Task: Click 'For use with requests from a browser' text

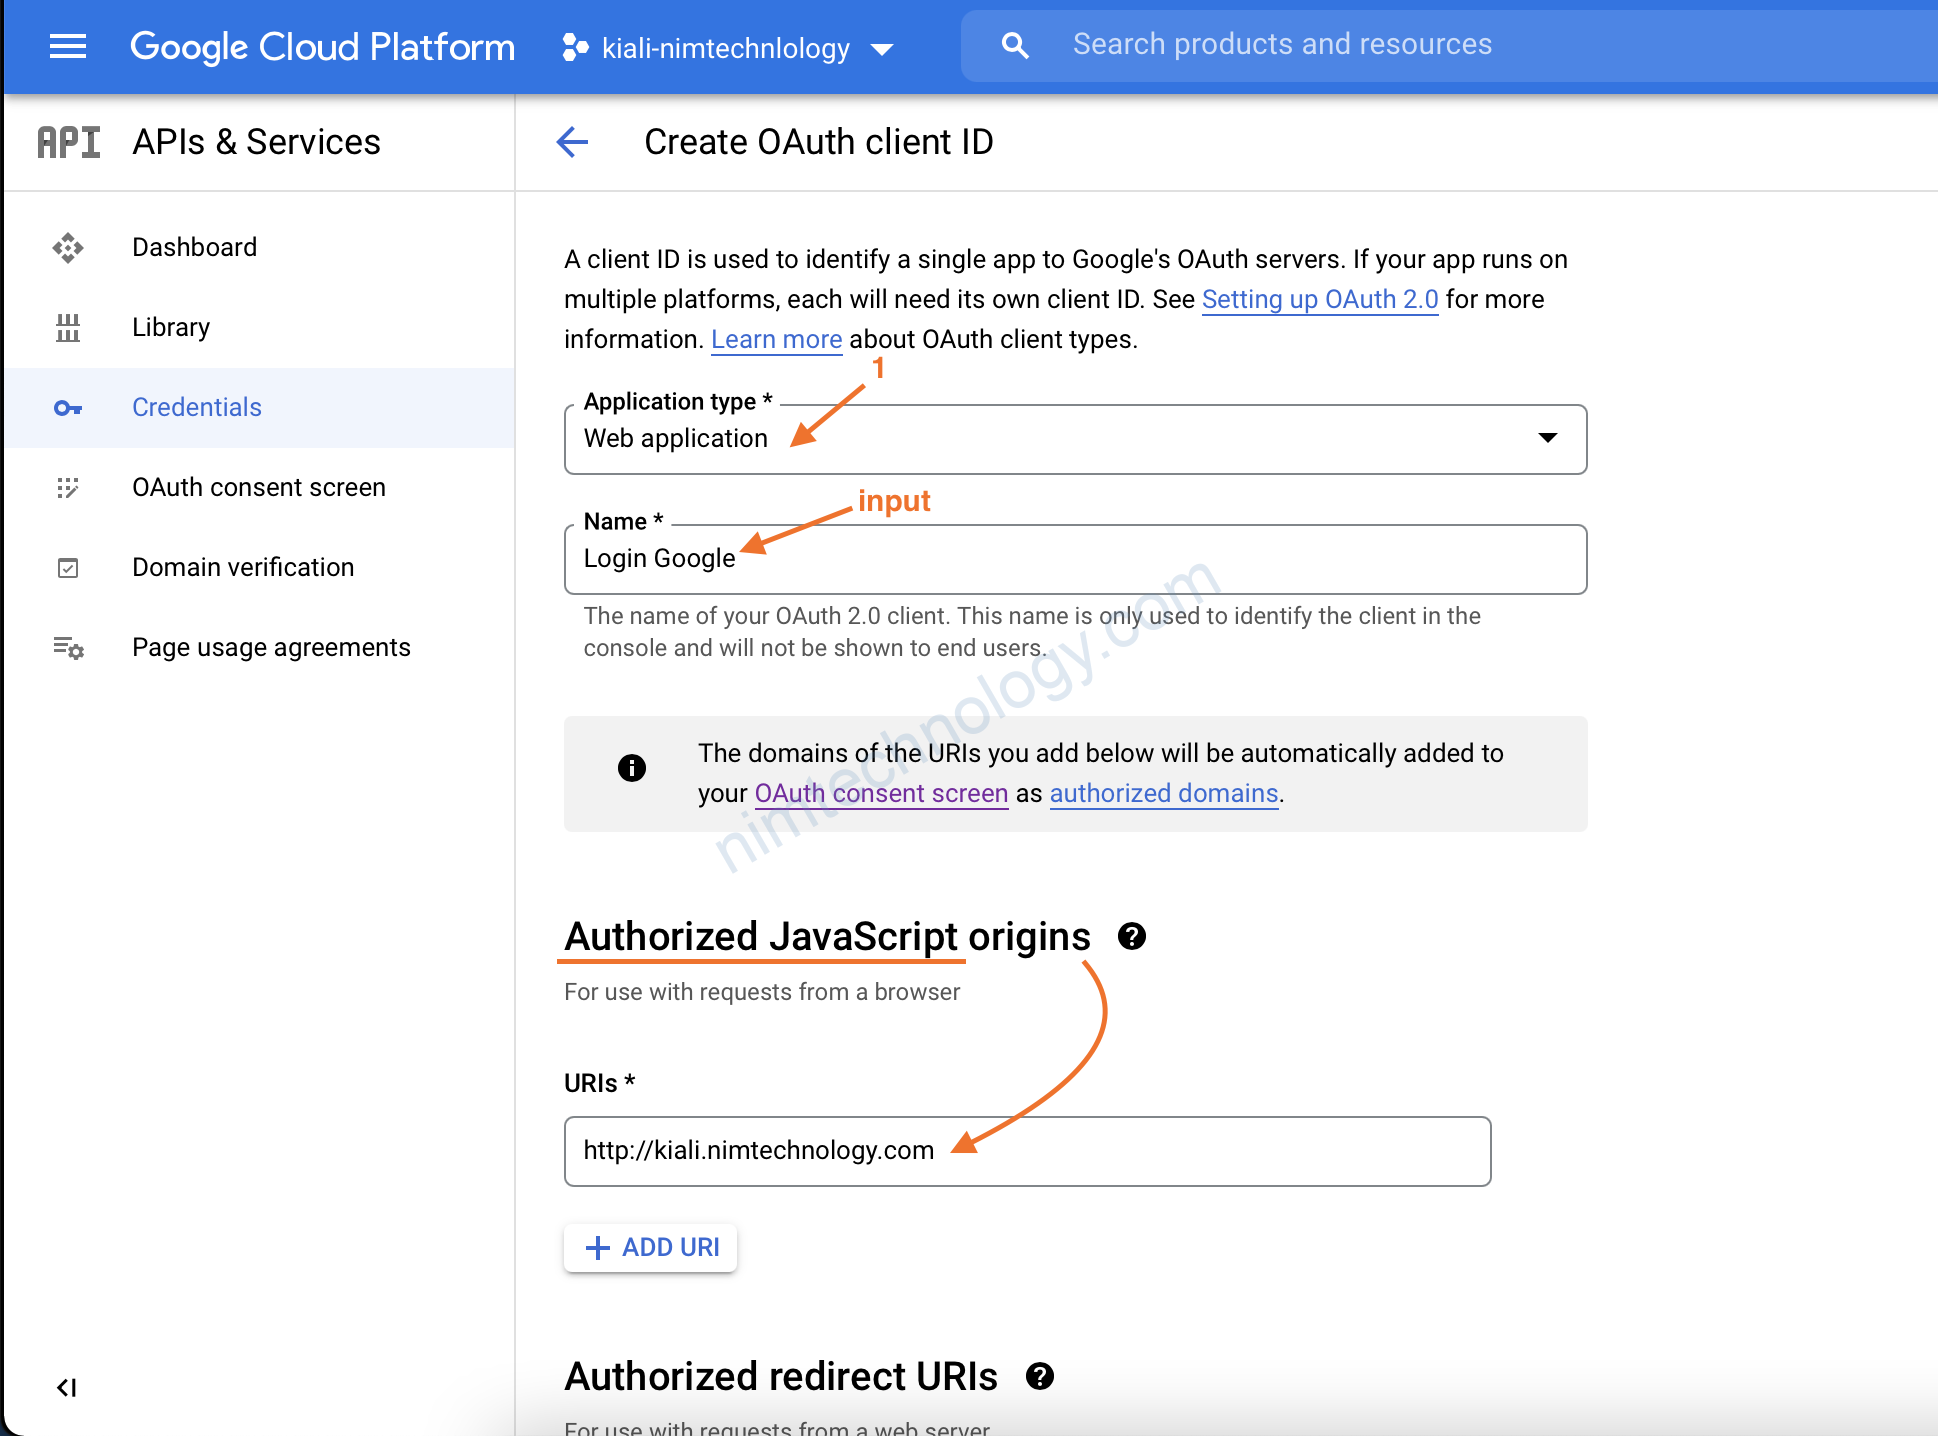Action: [762, 992]
